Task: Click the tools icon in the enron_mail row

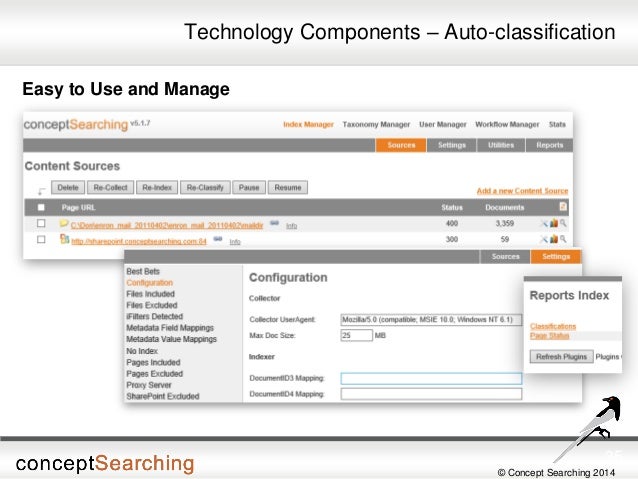Action: [544, 223]
